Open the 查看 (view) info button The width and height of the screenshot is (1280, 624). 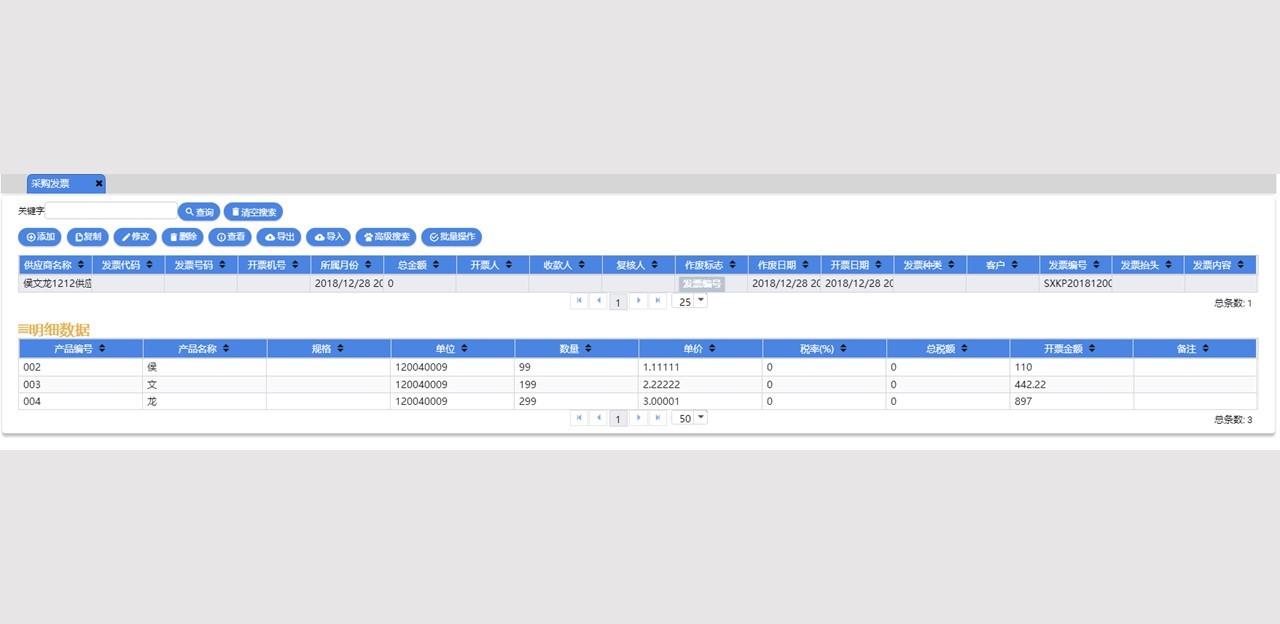pos(230,237)
